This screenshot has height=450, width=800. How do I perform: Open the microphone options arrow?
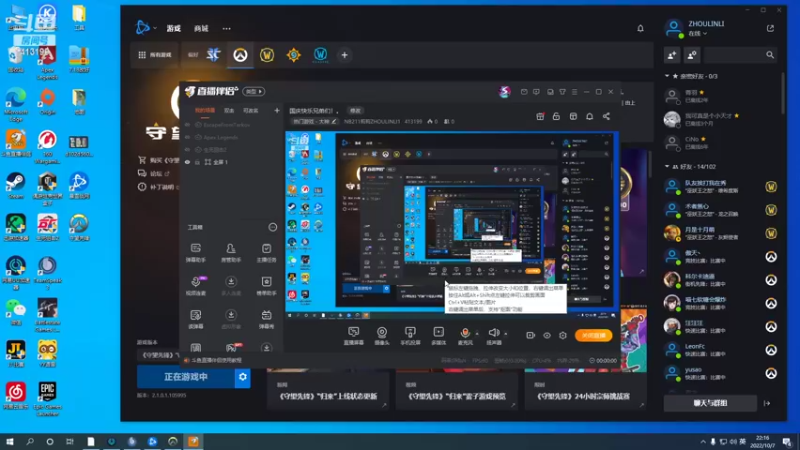[x=477, y=334]
